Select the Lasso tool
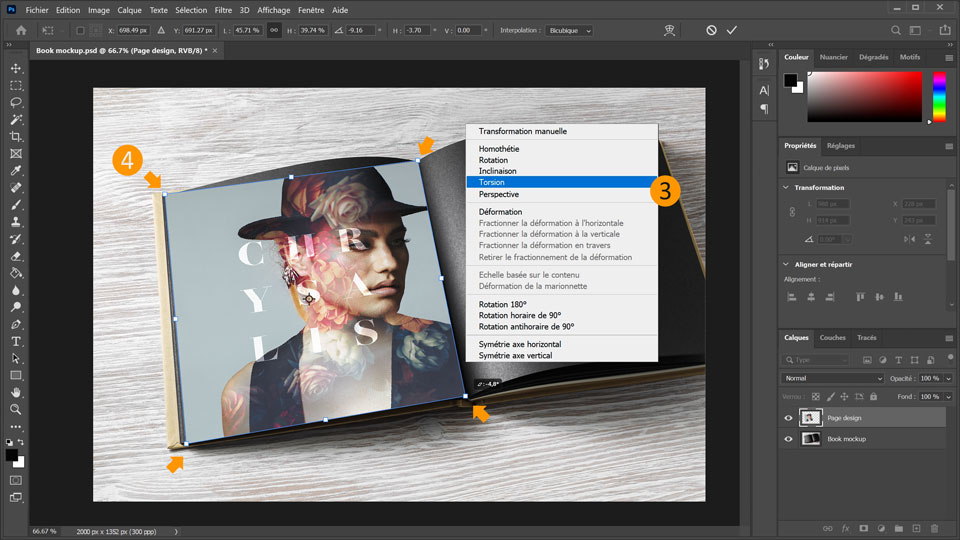Screen dimensions: 960x540 (16, 102)
